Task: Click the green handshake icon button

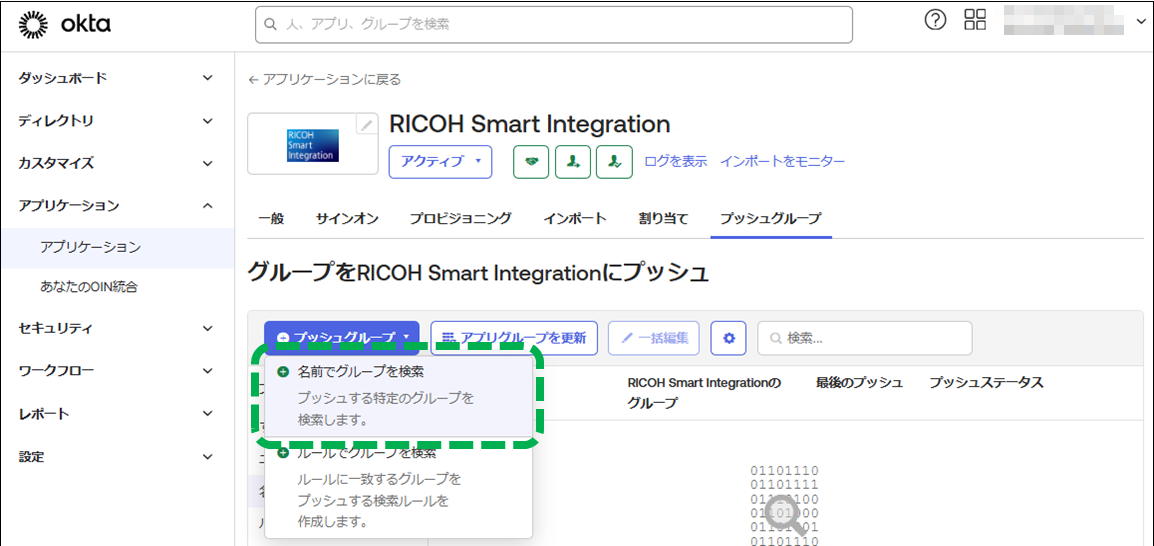Action: [x=531, y=162]
